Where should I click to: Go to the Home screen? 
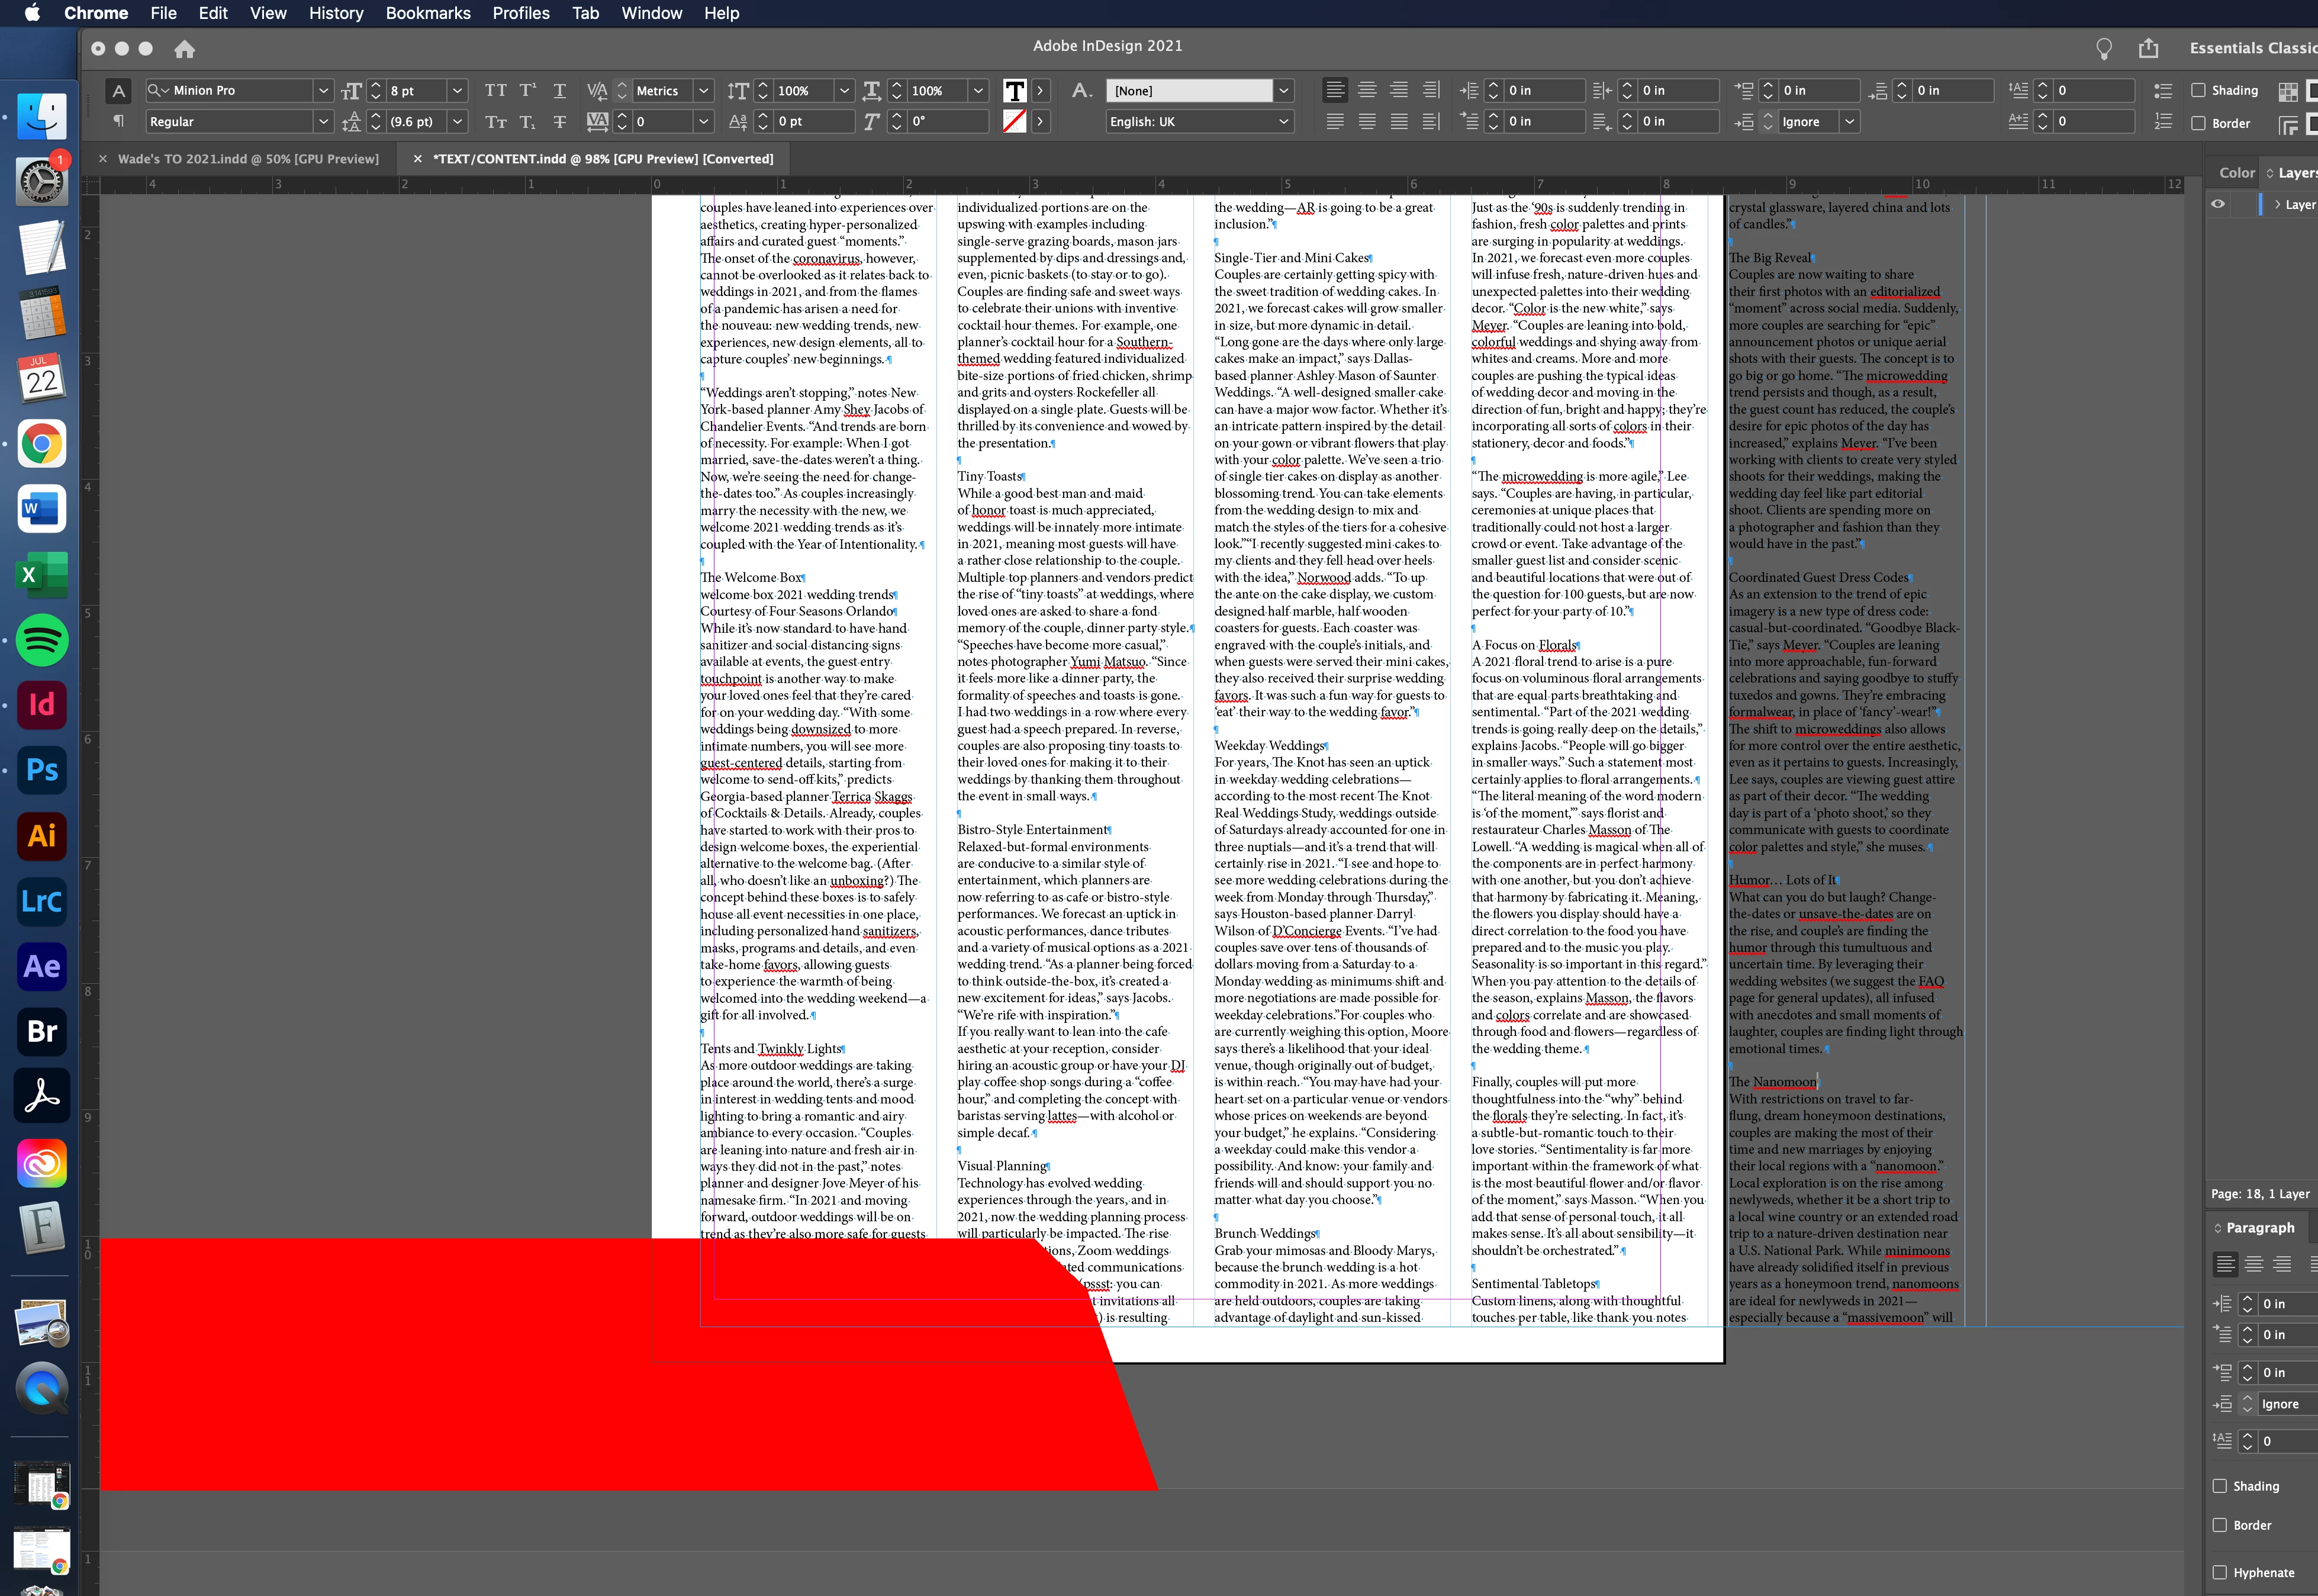tap(184, 49)
